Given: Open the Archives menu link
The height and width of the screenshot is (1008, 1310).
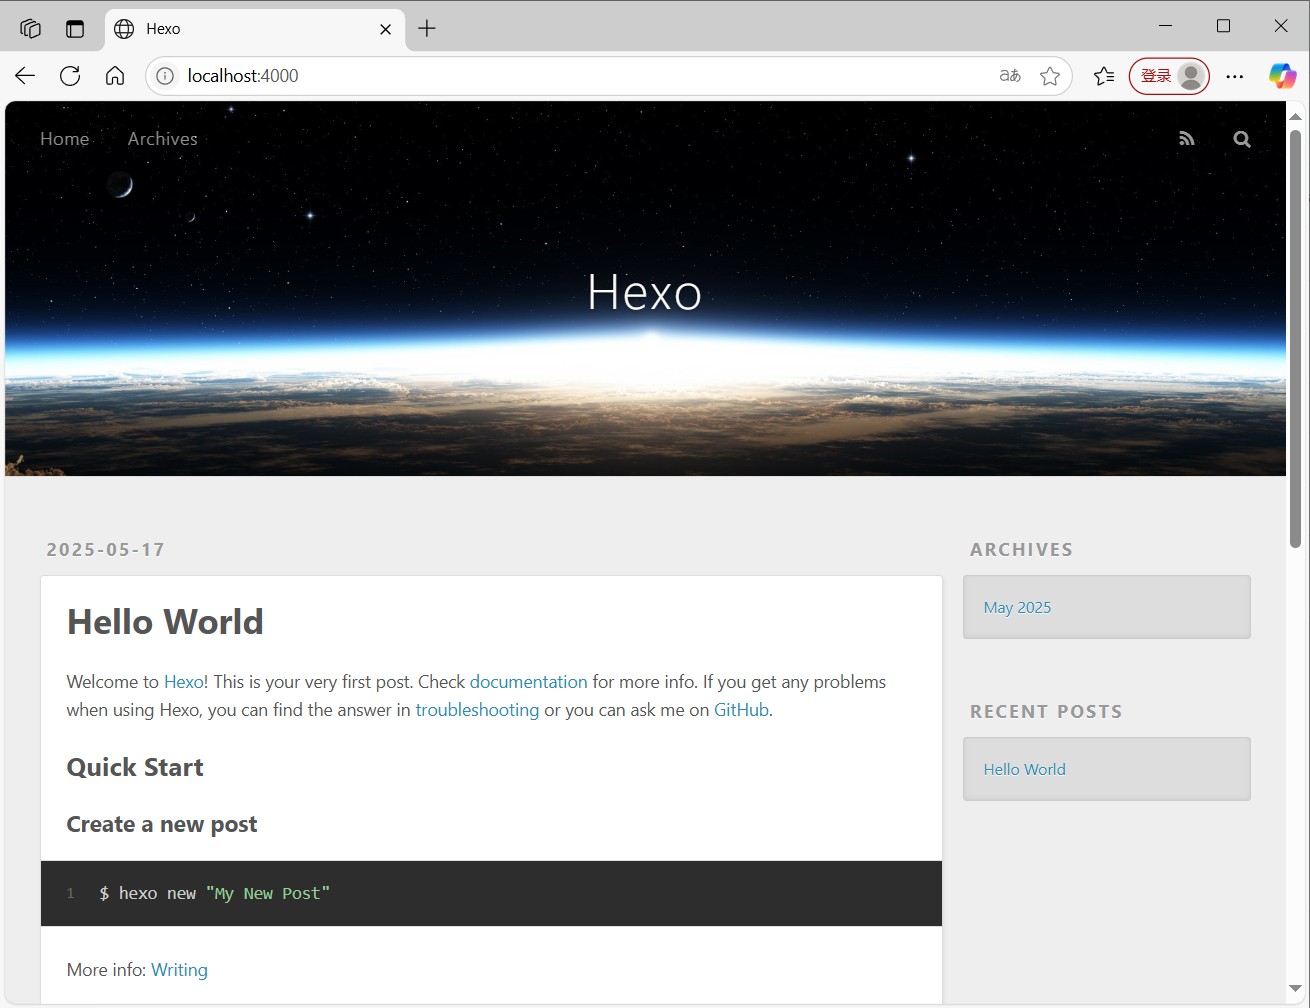Looking at the screenshot, I should point(163,139).
